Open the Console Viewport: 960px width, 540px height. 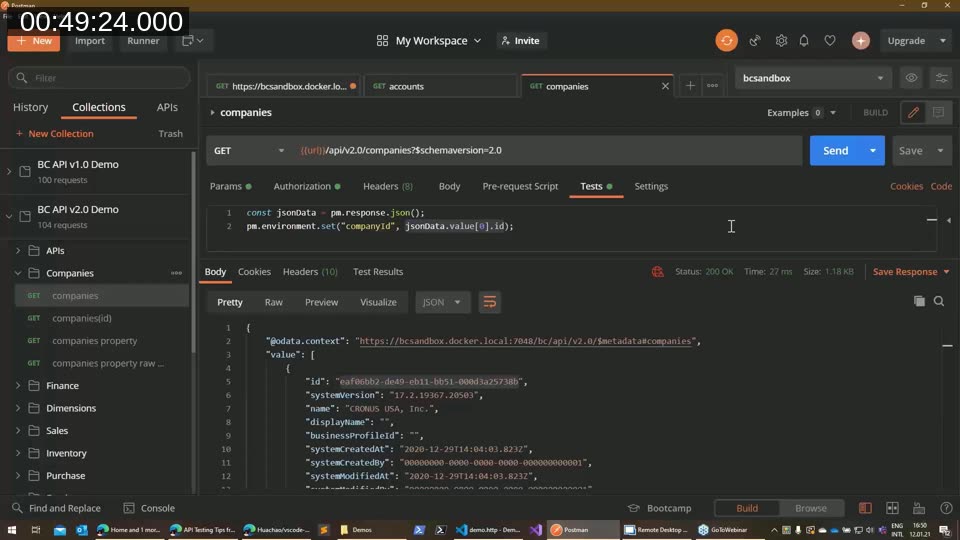[x=149, y=508]
